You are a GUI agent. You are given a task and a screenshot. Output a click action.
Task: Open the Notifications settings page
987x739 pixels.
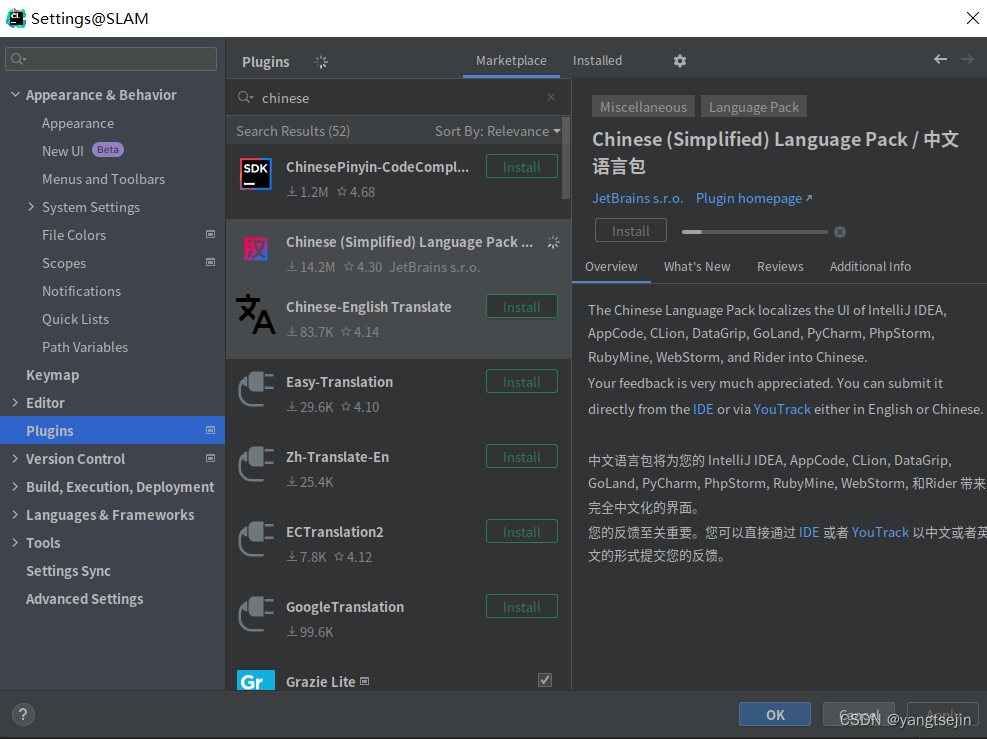tap(81, 291)
